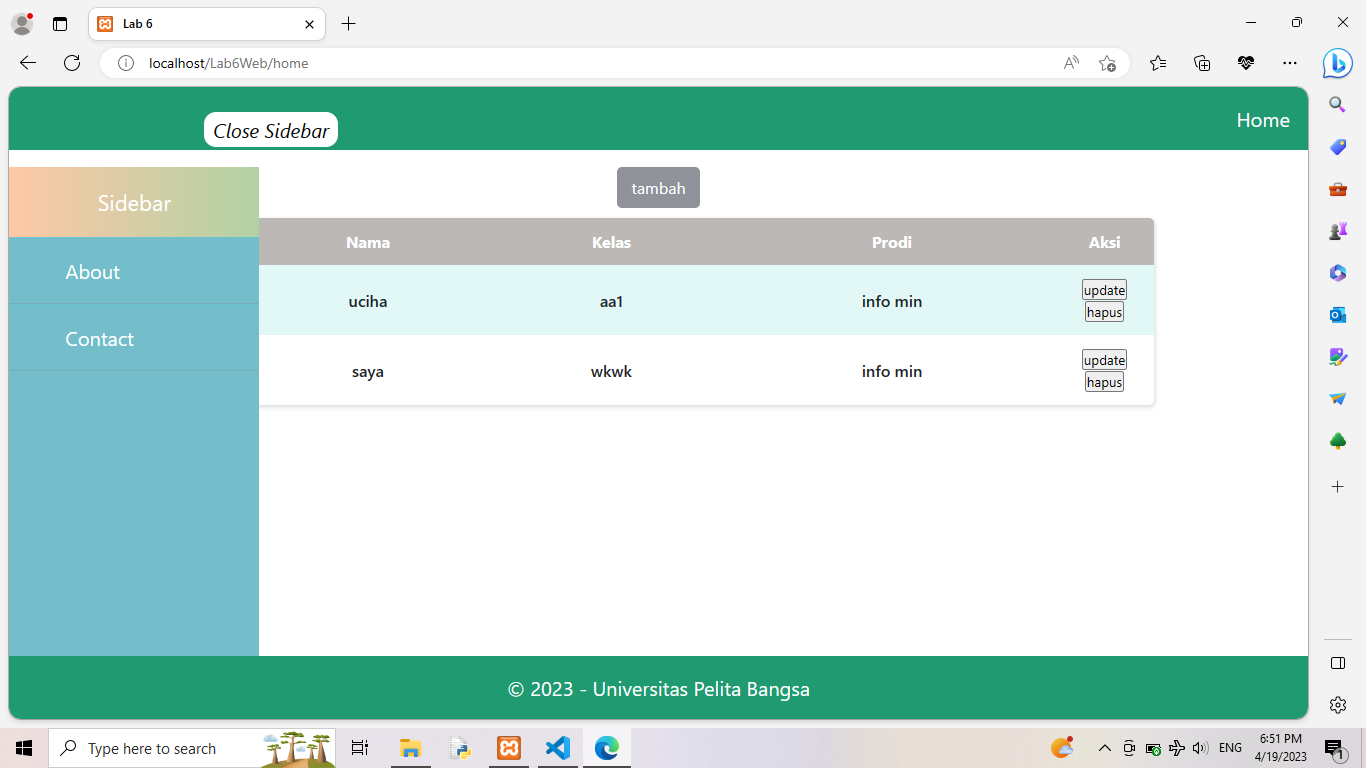Launch Visual Studio Code from the taskbar
Screen dimensions: 1366x768
pyautogui.click(x=557, y=747)
